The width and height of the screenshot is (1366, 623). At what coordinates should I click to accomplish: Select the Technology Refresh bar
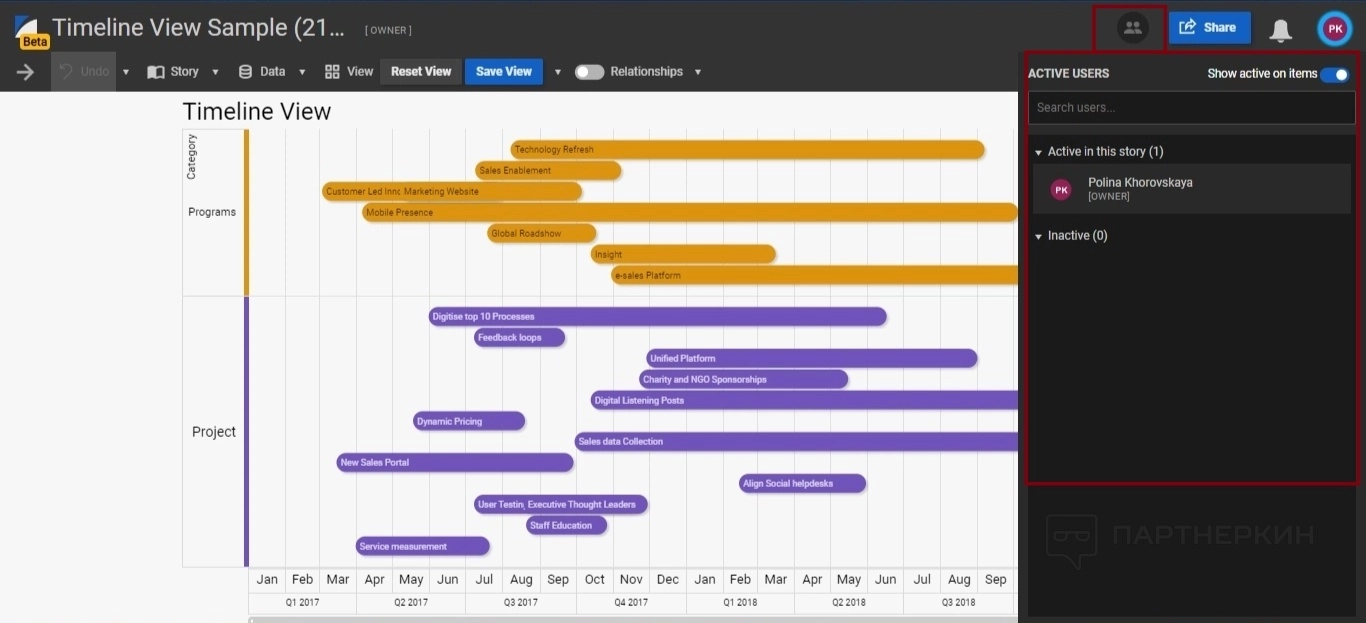tap(747, 150)
